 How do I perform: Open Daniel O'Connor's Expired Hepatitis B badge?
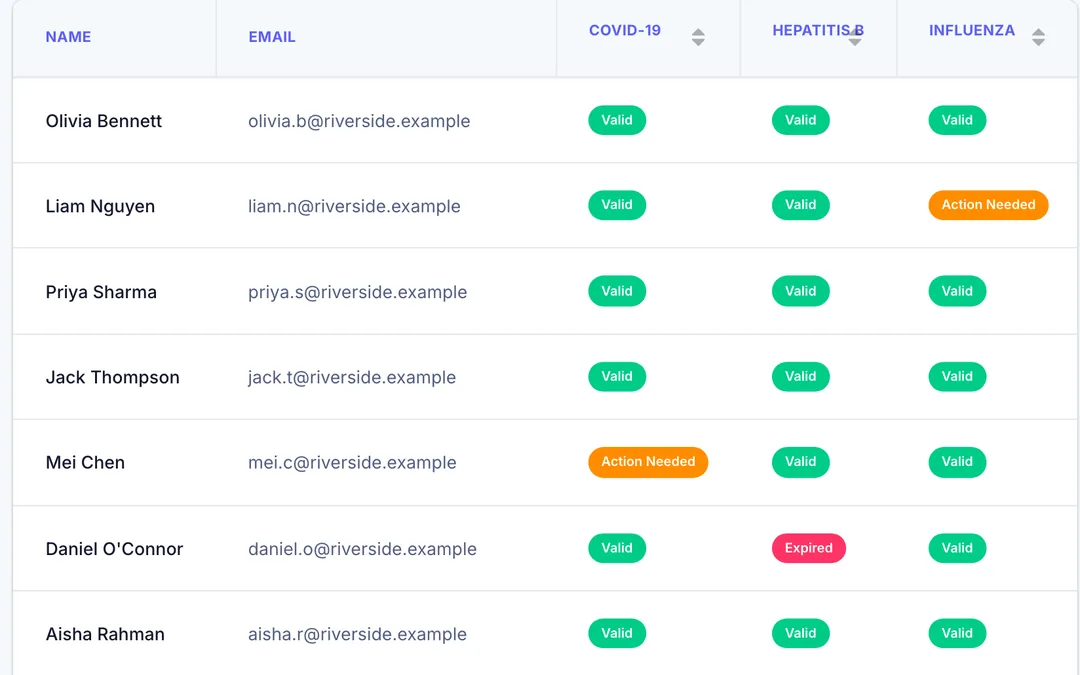[x=809, y=548]
